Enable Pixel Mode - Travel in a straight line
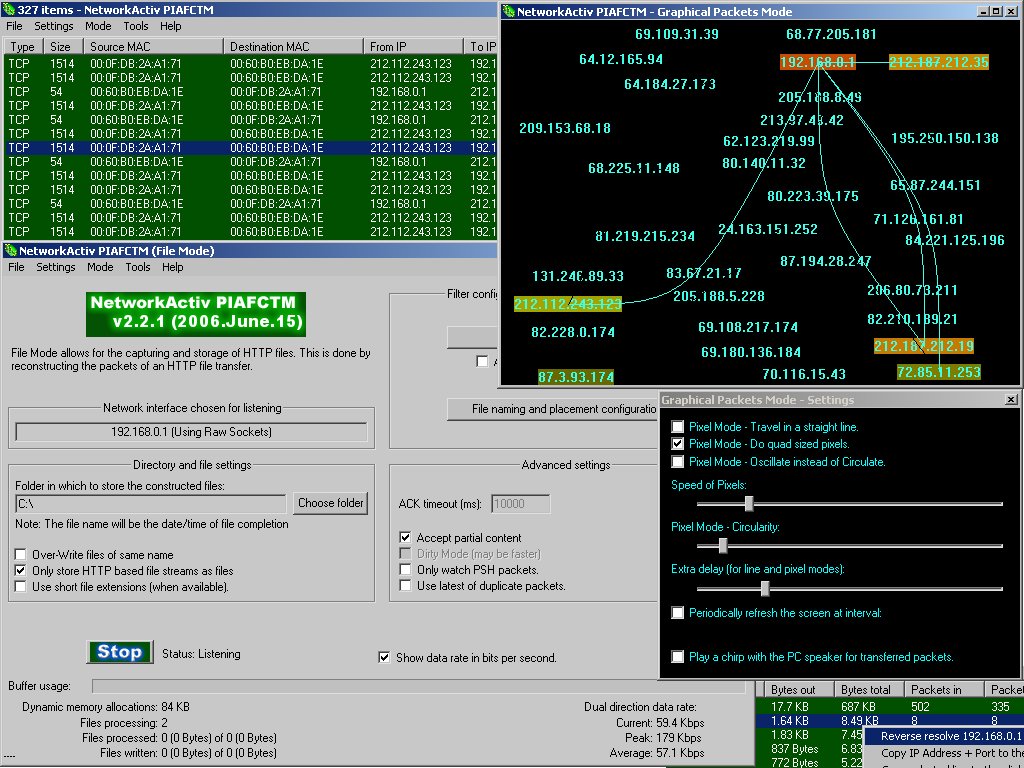The width and height of the screenshot is (1024, 768). click(675, 427)
